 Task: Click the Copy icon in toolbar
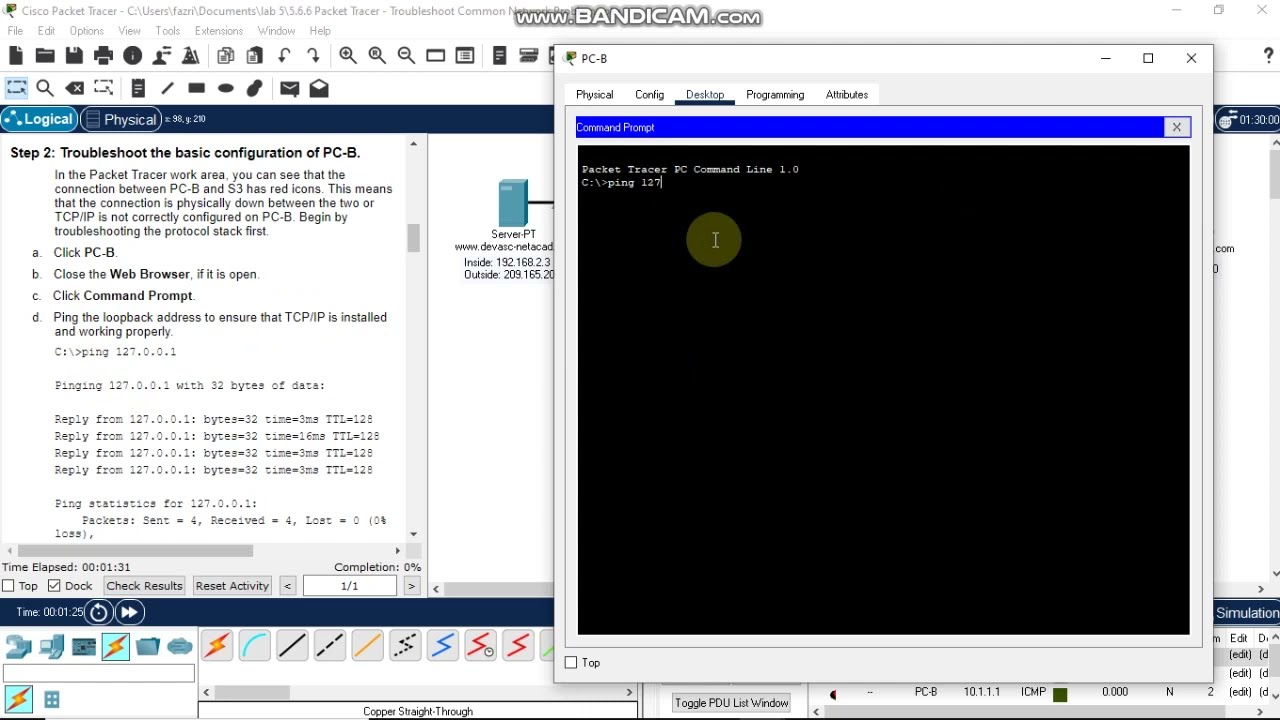(x=226, y=56)
